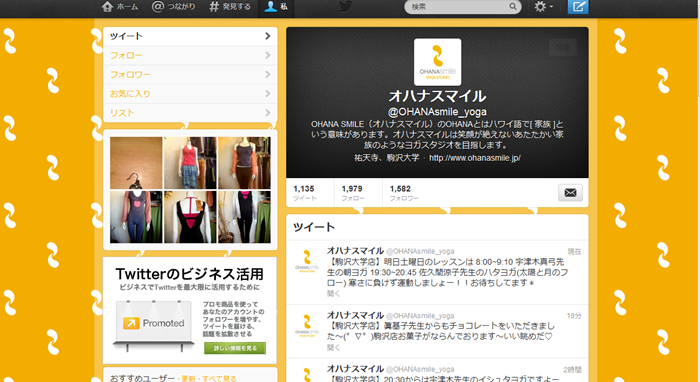The image size is (700, 382).
Task: Click avatar of the tweet posted 2時間 ago
Action: (x=307, y=374)
